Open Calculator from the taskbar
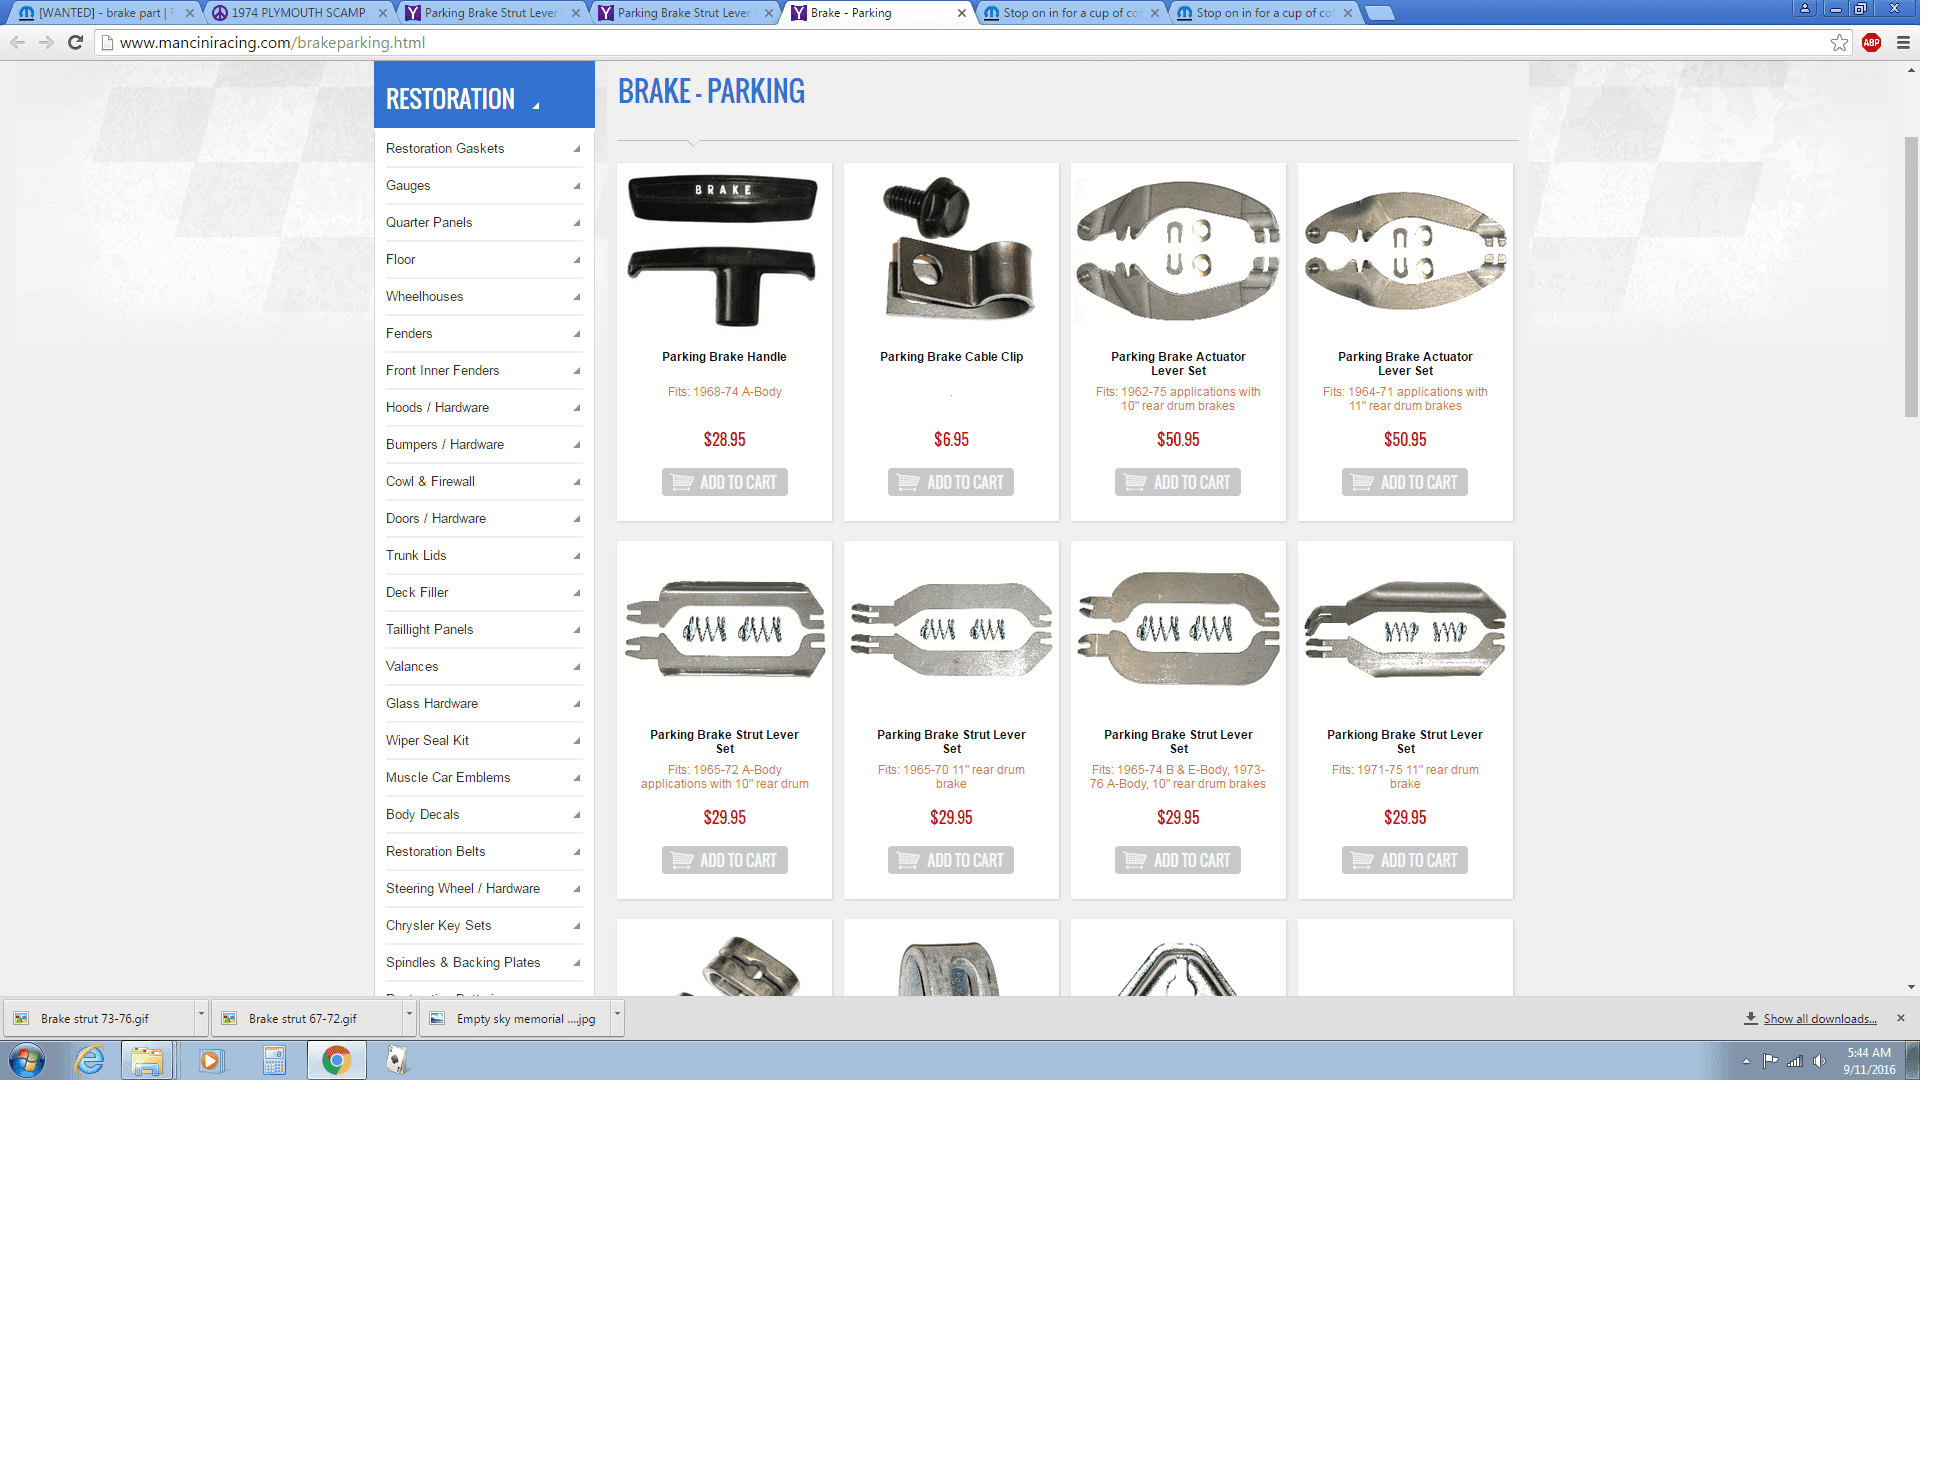This screenshot has height=1469, width=1959. point(274,1060)
